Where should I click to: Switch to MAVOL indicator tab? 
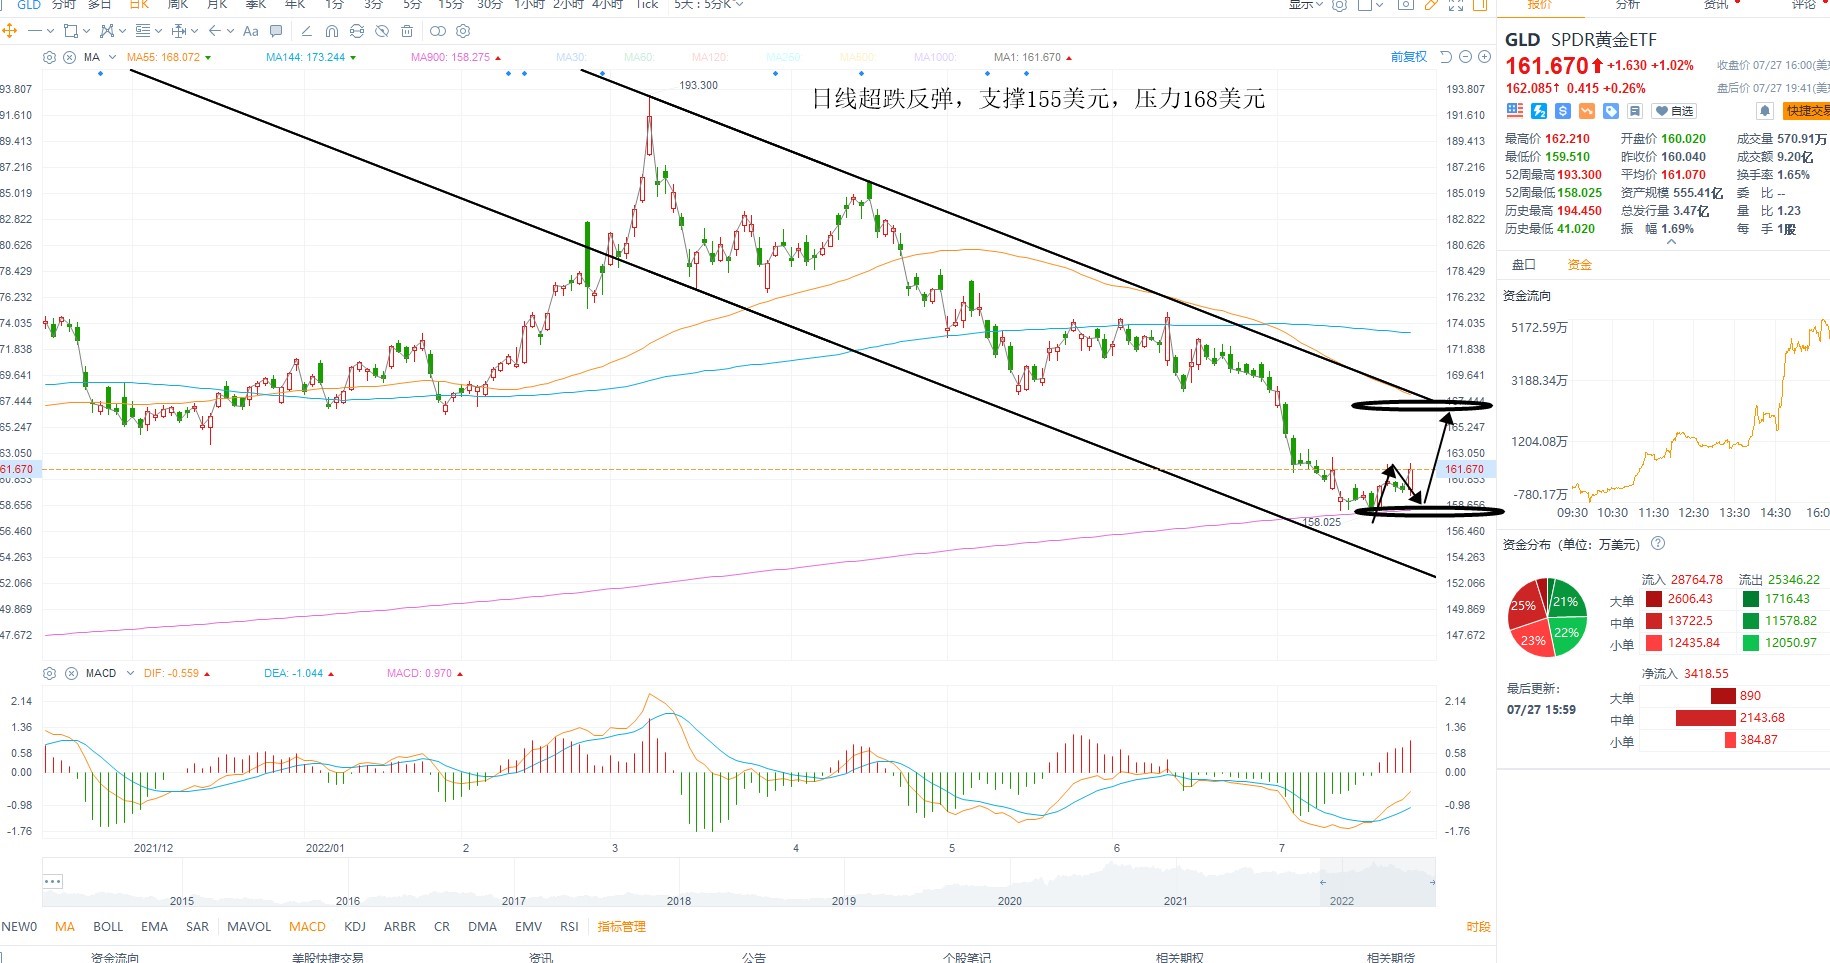[249, 927]
